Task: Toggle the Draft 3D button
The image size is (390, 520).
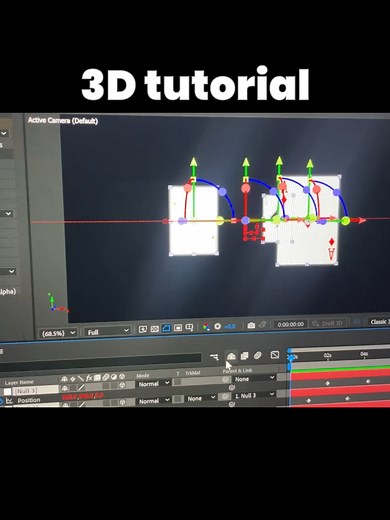Action: (x=327, y=323)
